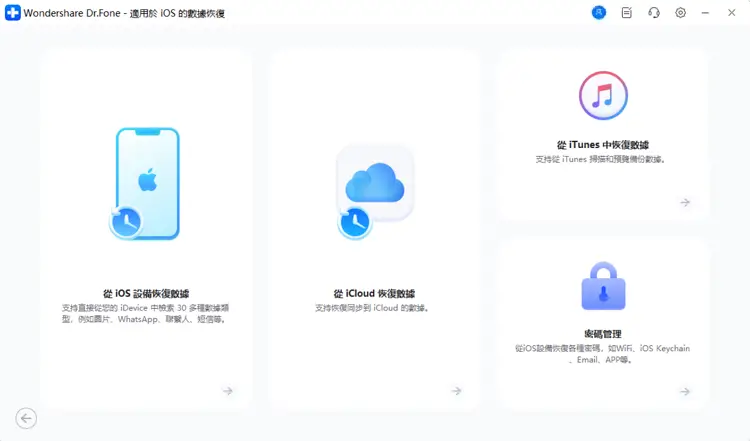750x441 pixels.
Task: Click description mentioning iOS Keychain
Action: [x=602, y=354]
